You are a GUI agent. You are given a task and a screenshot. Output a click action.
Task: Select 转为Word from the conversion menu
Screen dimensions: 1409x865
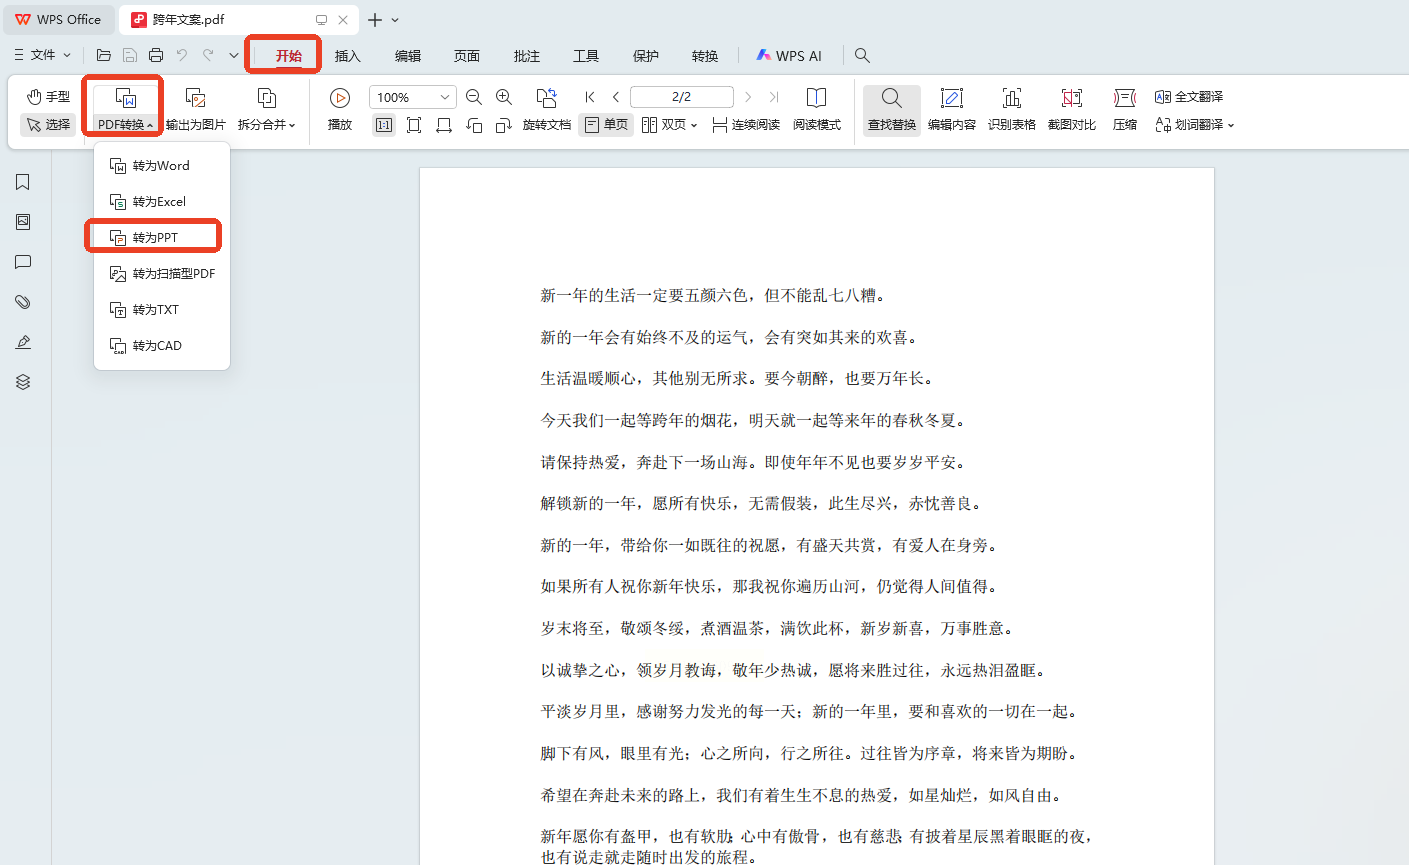(160, 166)
